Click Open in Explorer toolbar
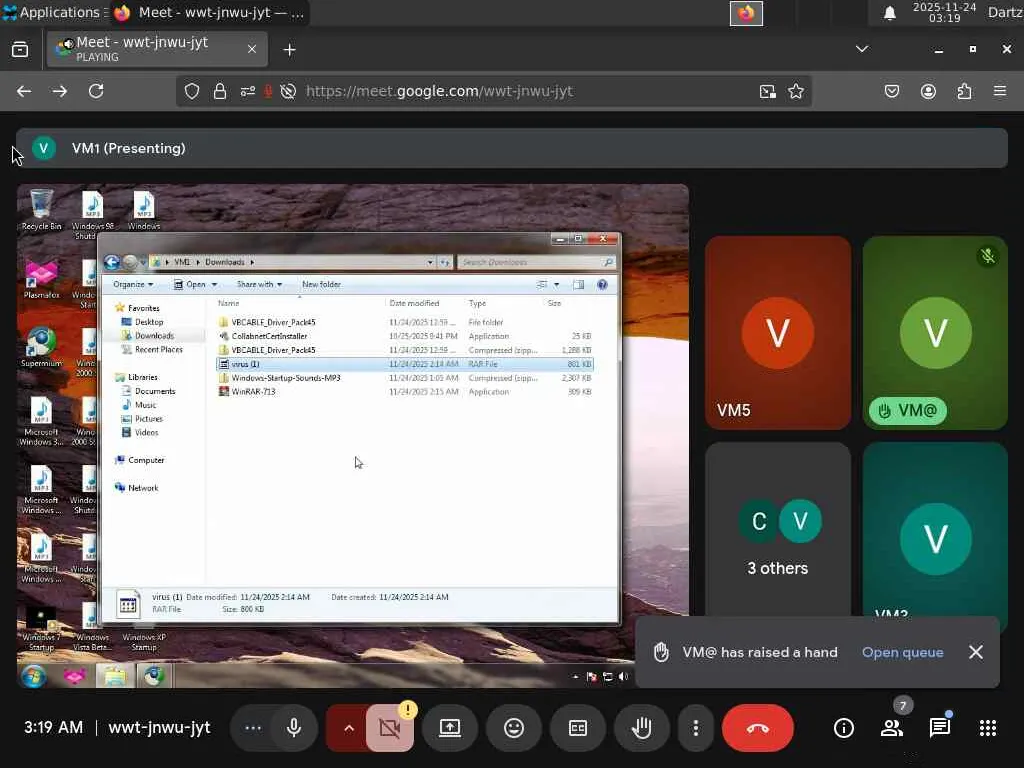 [x=195, y=284]
